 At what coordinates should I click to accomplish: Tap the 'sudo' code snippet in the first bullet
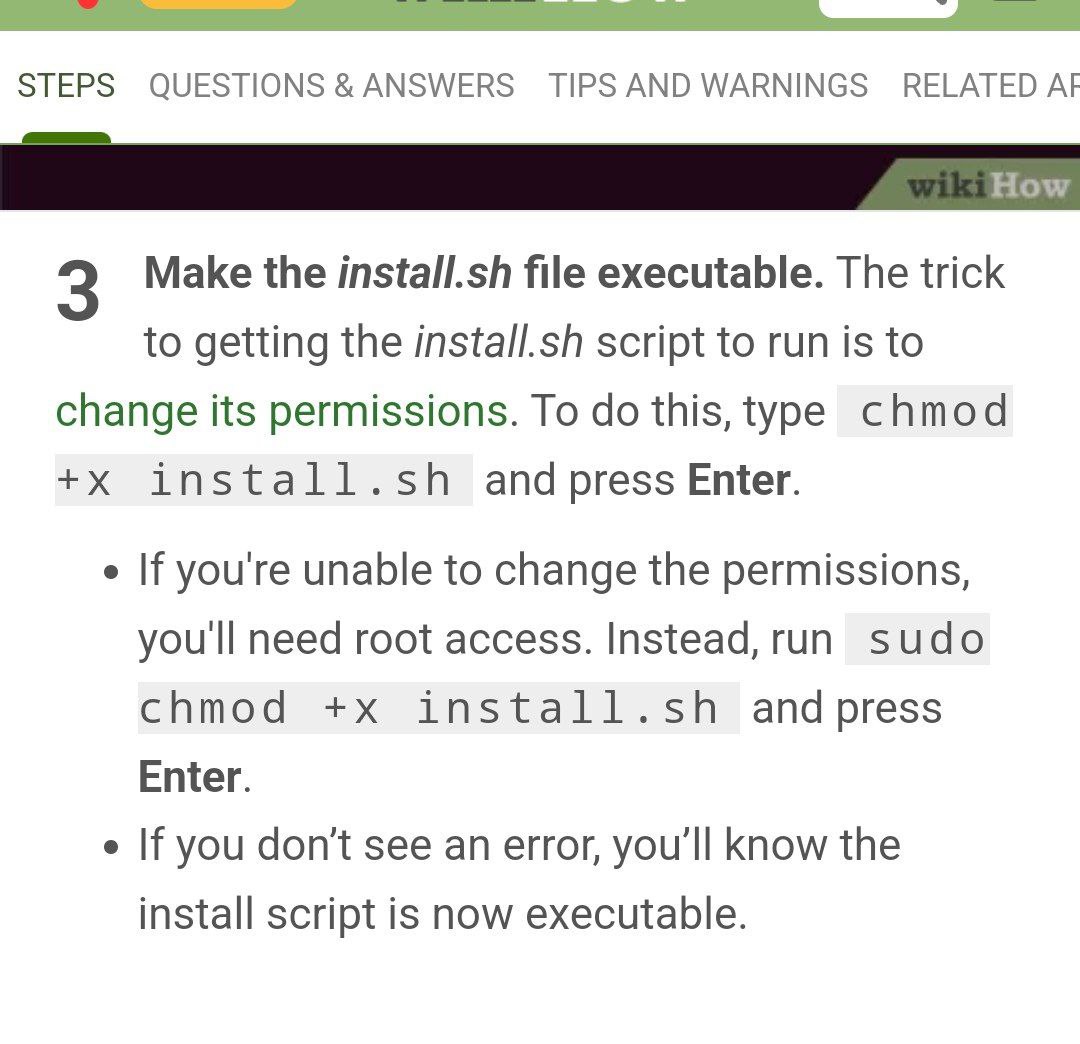tap(917, 639)
